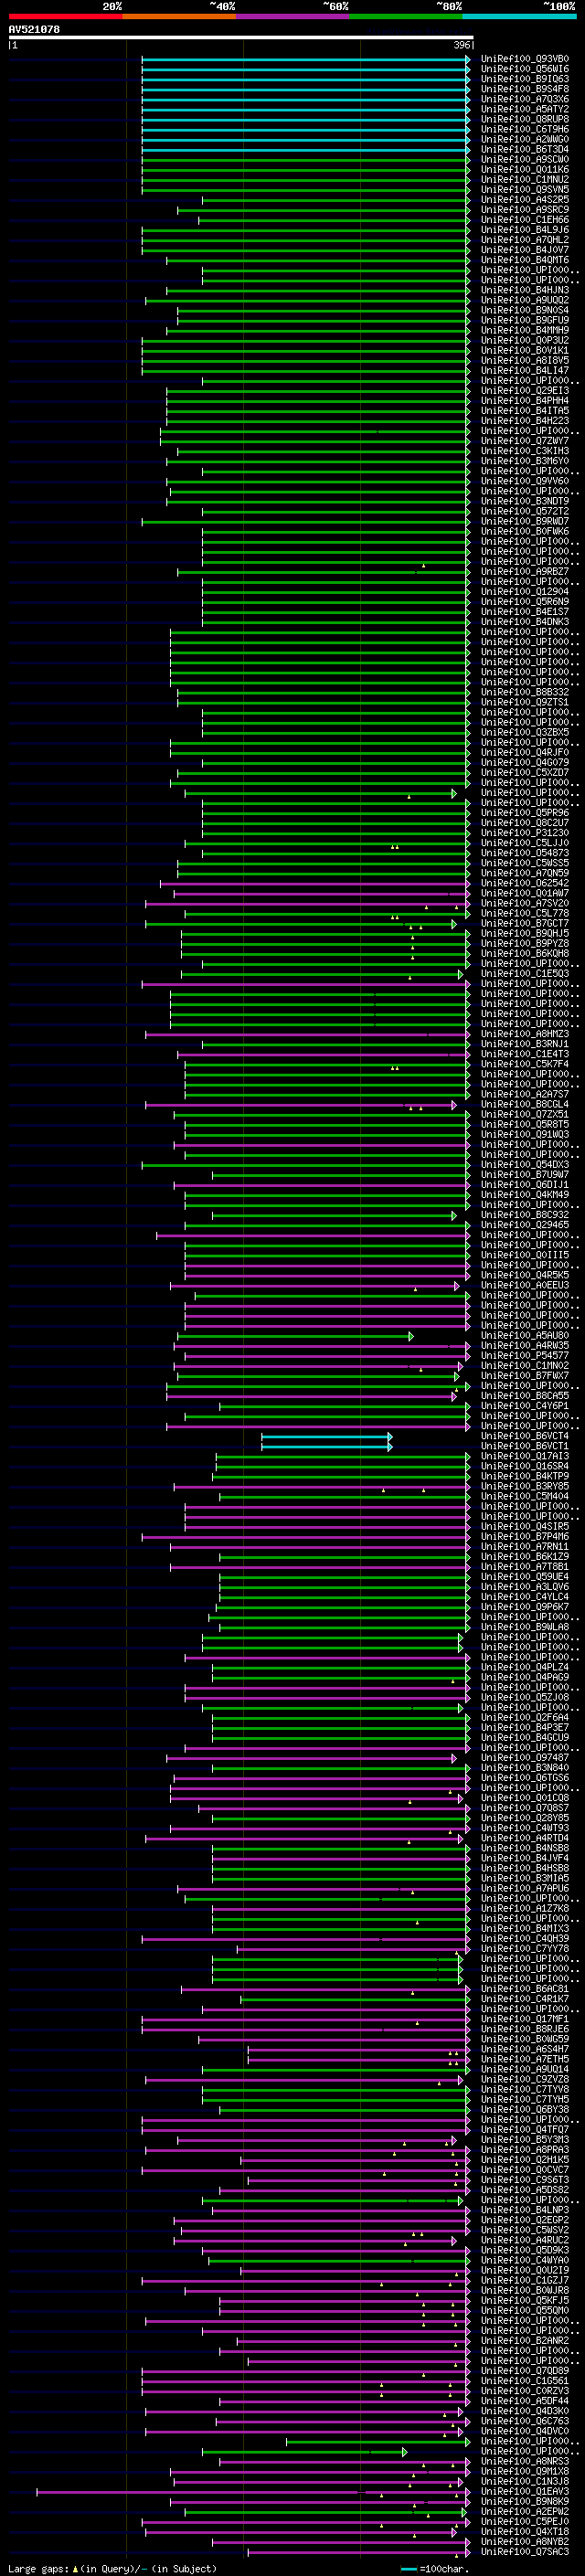This screenshot has height=2576, width=585.
Task: Click label UniRef100_C4Y6P1
Action: click(524, 1406)
